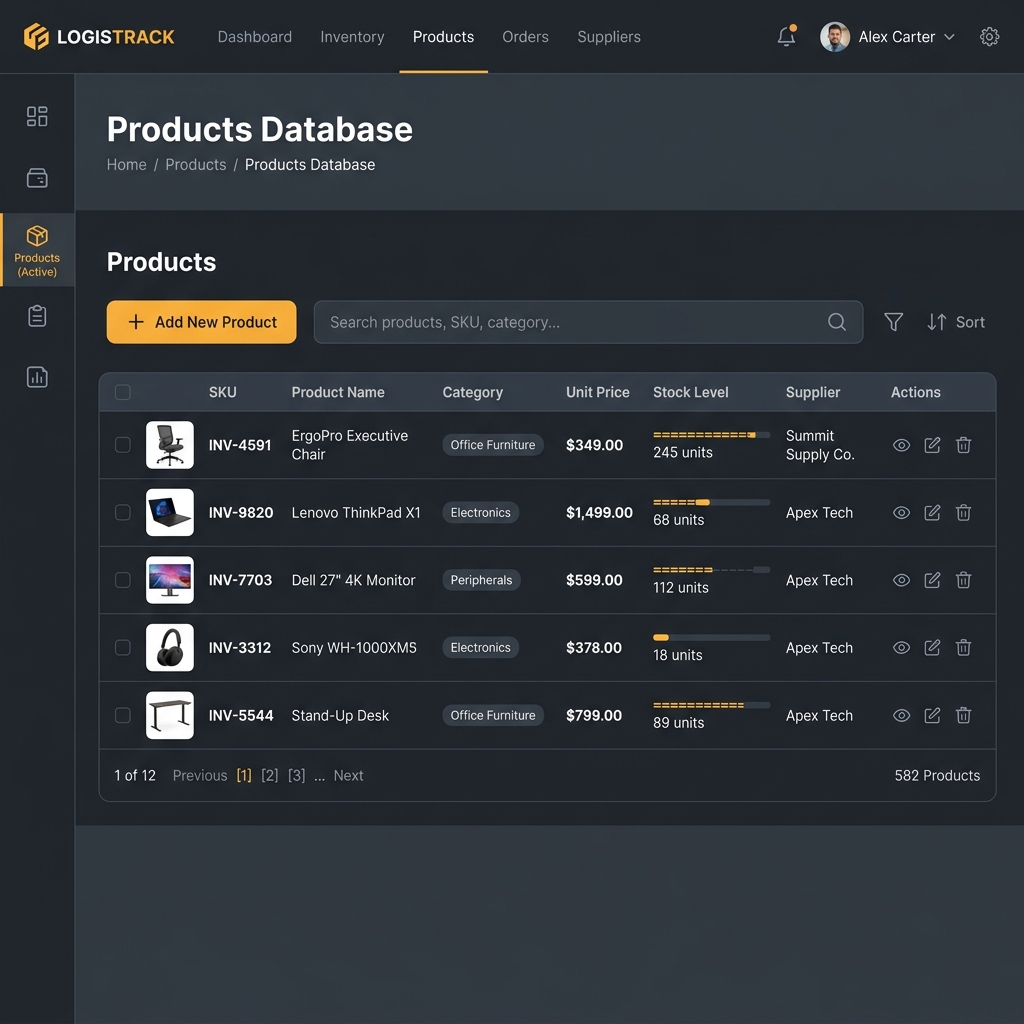
Task: Open the settings gear icon
Action: (989, 37)
